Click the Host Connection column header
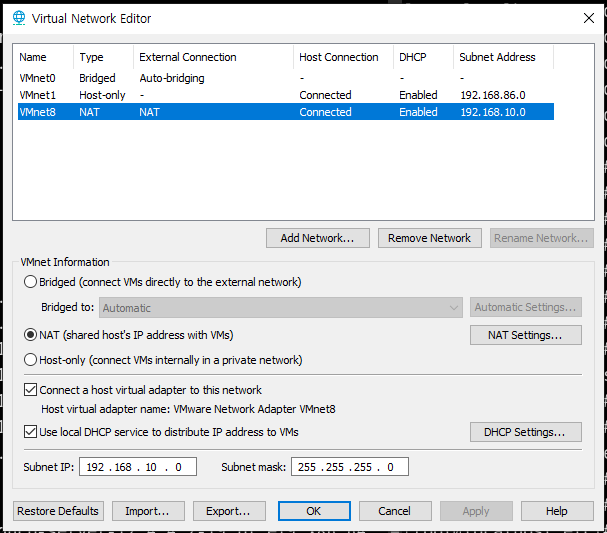The width and height of the screenshot is (607, 533). coord(343,57)
